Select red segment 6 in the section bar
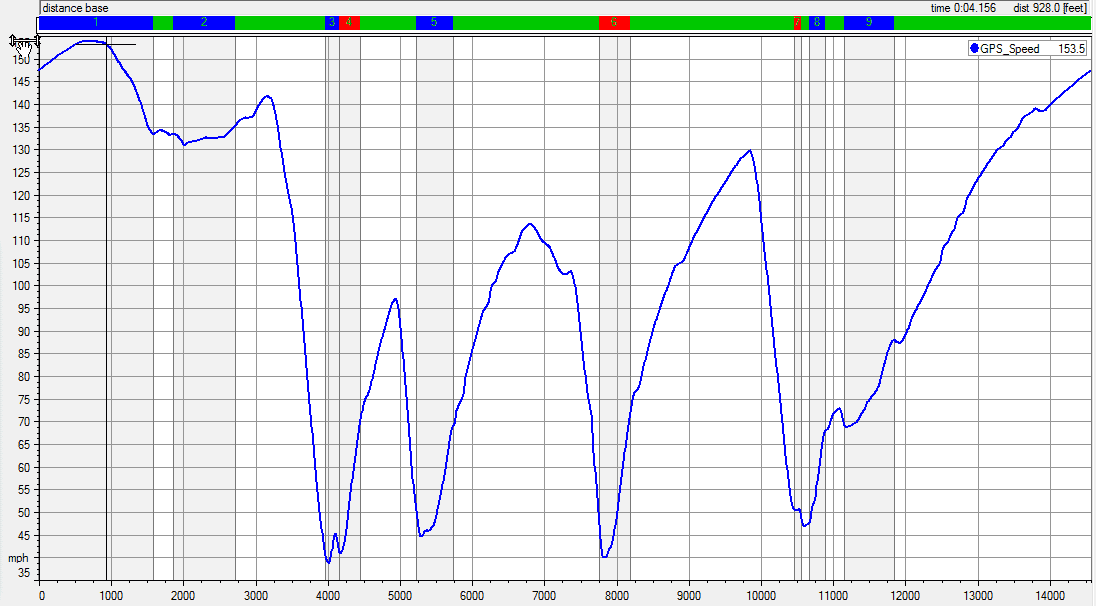The width and height of the screenshot is (1096, 606). coord(614,22)
